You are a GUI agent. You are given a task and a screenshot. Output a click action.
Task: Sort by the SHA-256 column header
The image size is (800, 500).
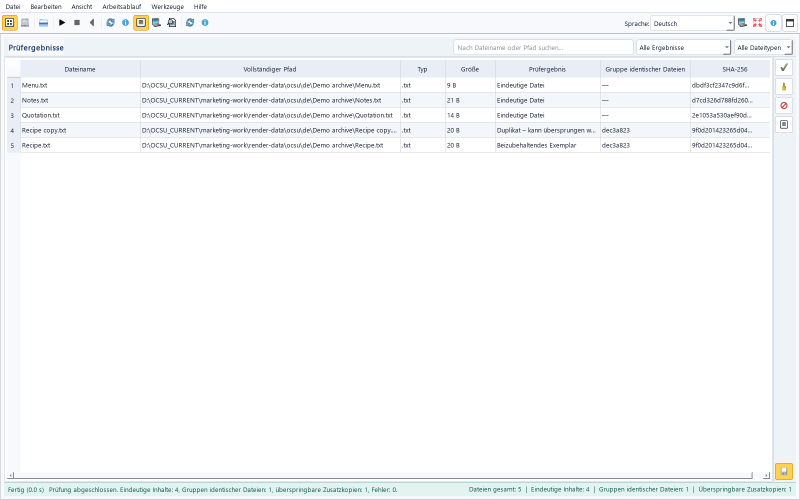730,69
